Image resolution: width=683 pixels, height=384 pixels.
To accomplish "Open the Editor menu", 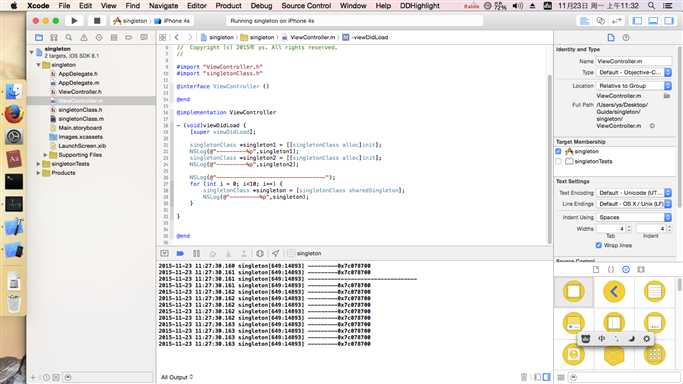I will [196, 6].
